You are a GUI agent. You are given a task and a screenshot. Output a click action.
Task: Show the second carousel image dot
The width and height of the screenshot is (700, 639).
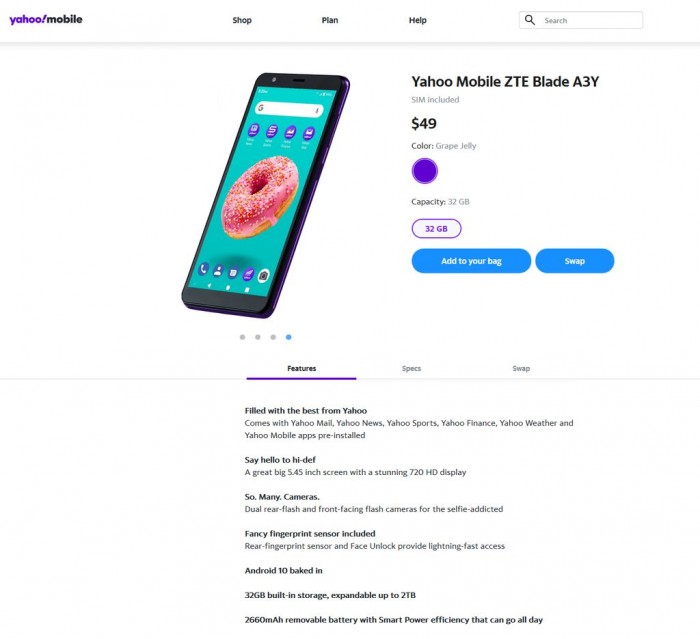258,337
